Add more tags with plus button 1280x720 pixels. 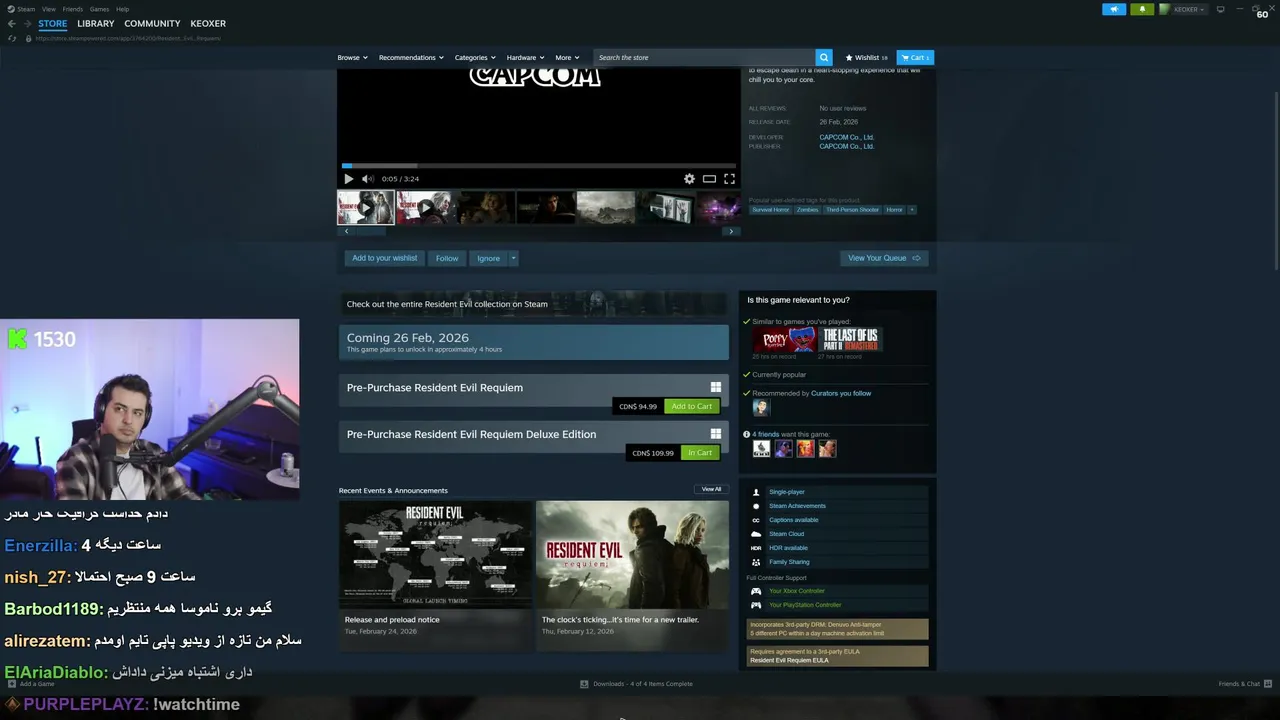point(912,210)
